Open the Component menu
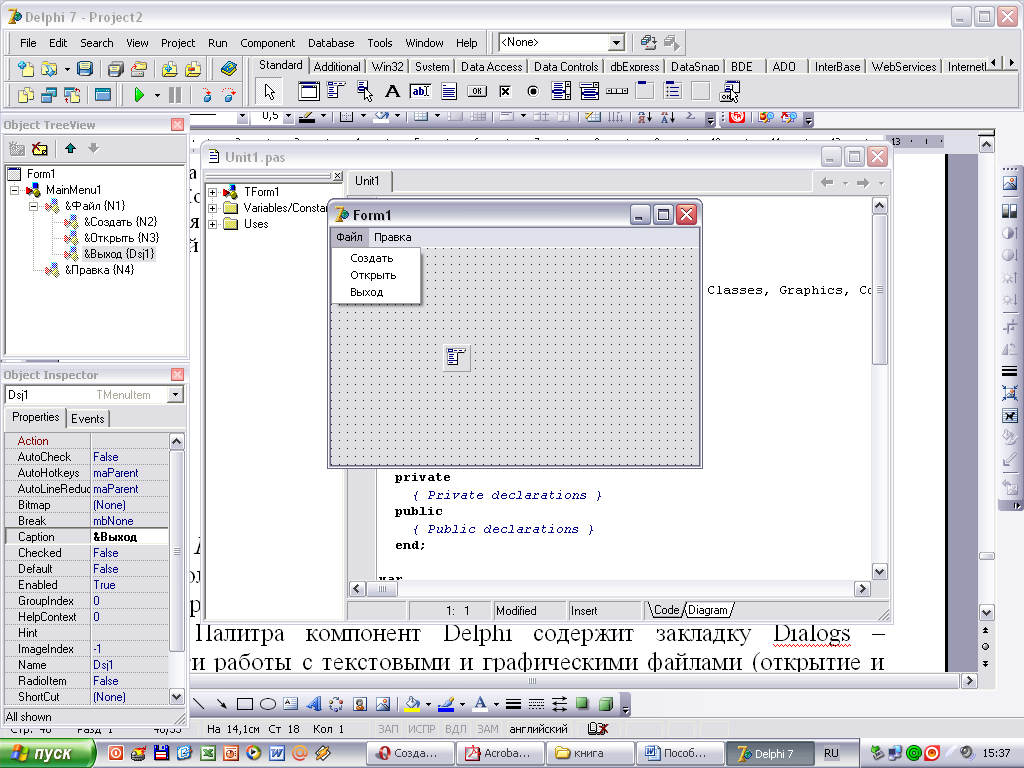This screenshot has width=1024, height=768. pos(267,43)
